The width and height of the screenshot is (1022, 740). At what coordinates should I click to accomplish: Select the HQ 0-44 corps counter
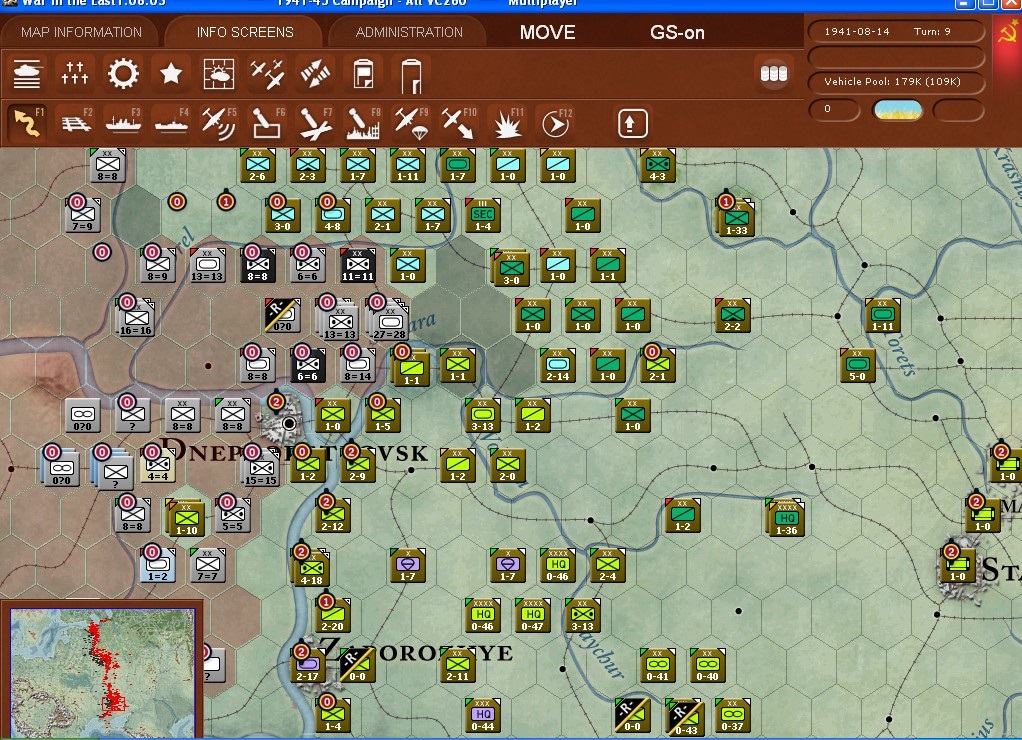[483, 715]
